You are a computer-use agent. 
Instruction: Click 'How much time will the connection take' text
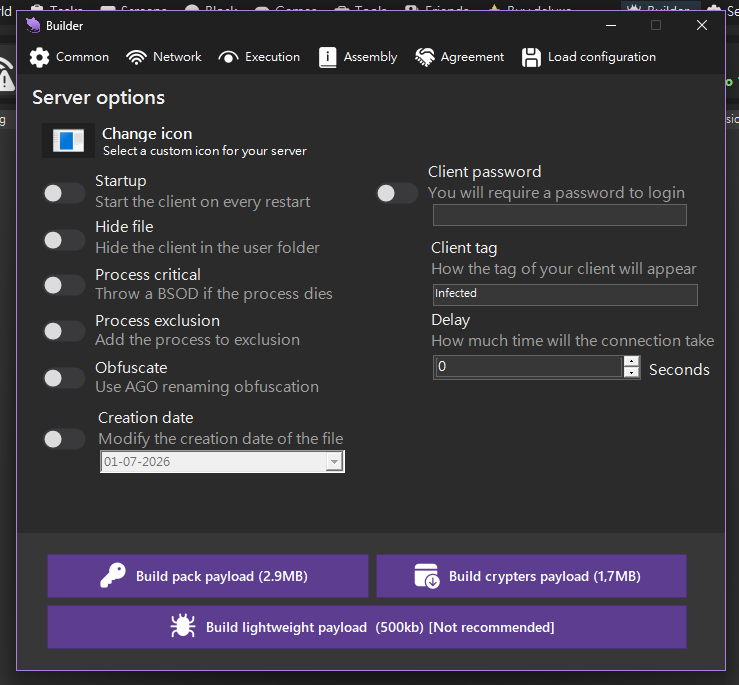[x=573, y=341]
